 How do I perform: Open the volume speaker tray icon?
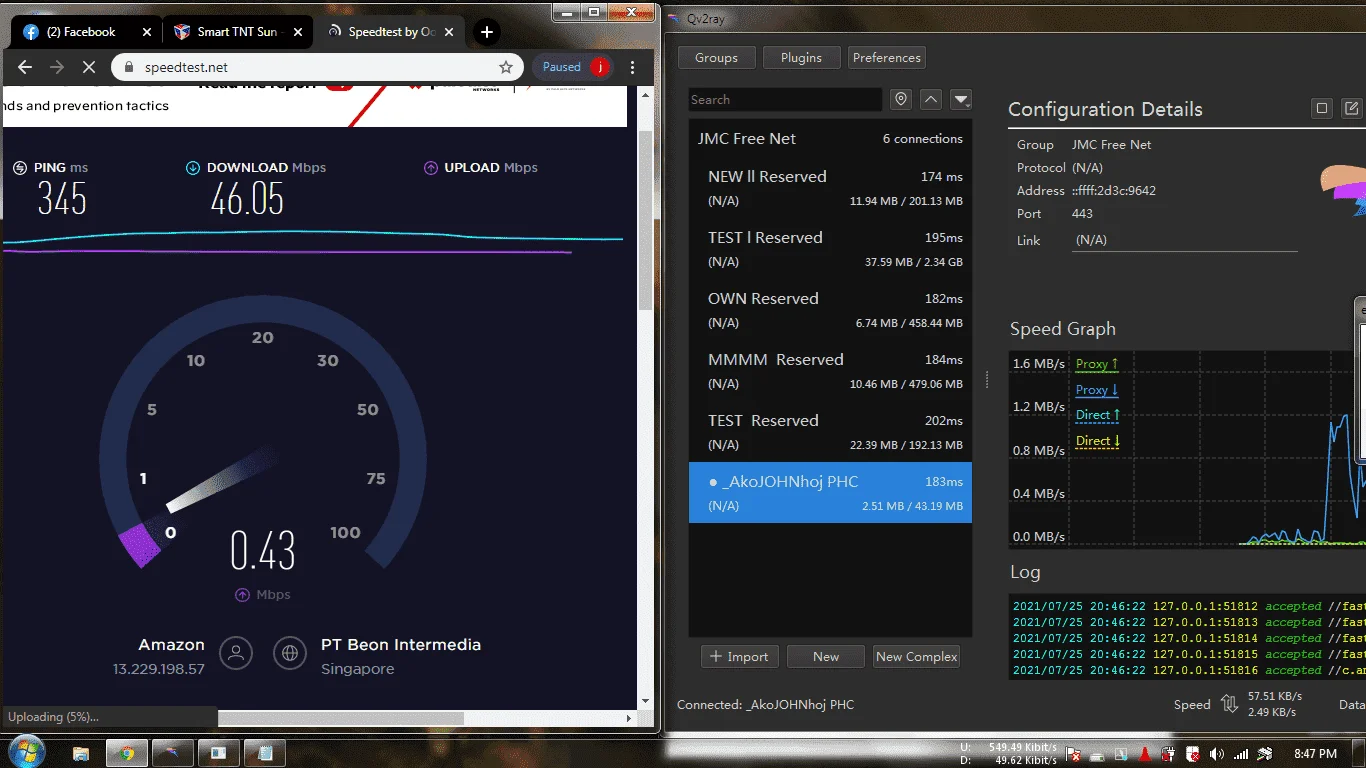[1217, 754]
